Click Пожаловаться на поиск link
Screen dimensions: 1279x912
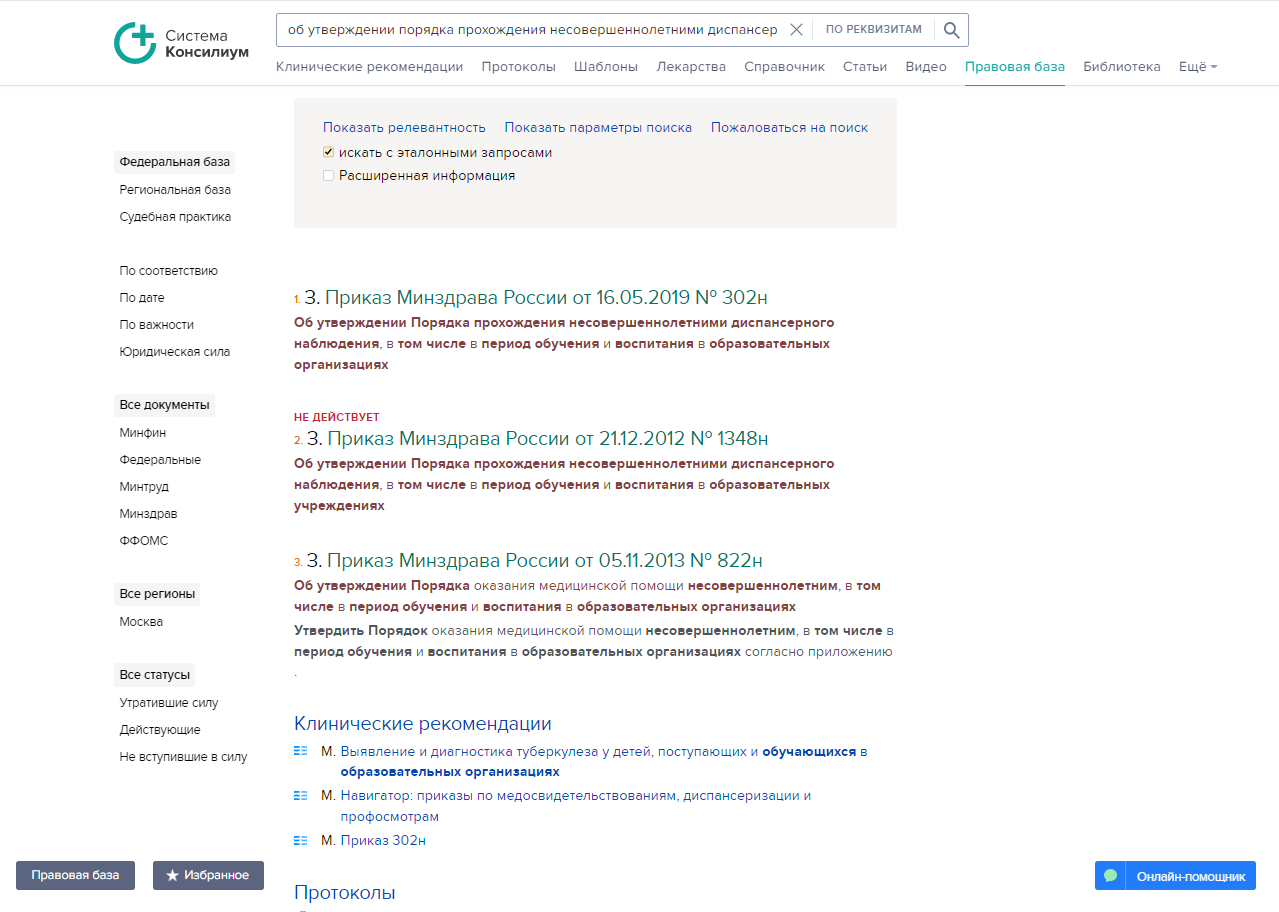[789, 127]
